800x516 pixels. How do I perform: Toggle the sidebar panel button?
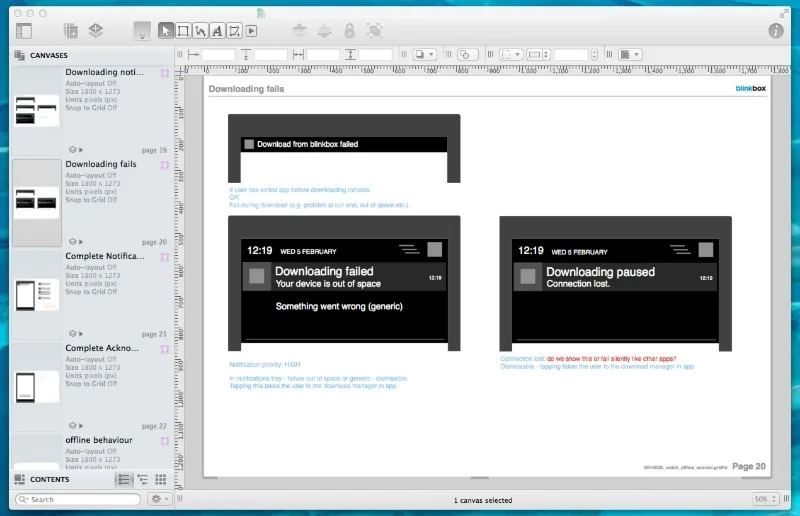[24, 31]
